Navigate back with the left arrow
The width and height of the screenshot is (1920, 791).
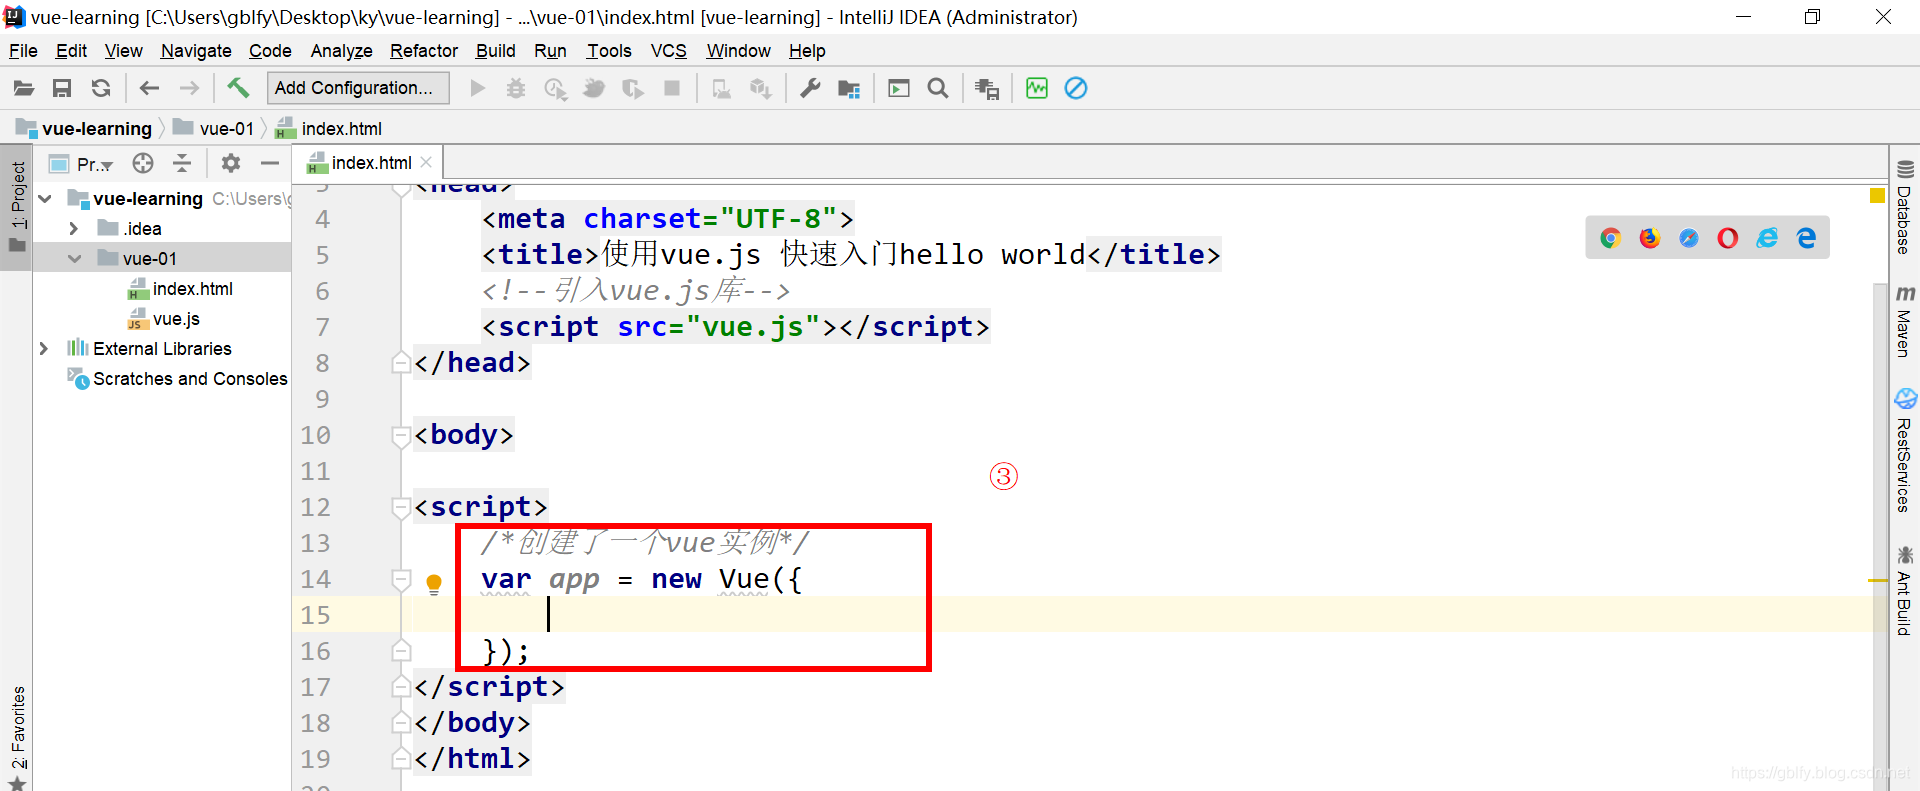pyautogui.click(x=149, y=88)
